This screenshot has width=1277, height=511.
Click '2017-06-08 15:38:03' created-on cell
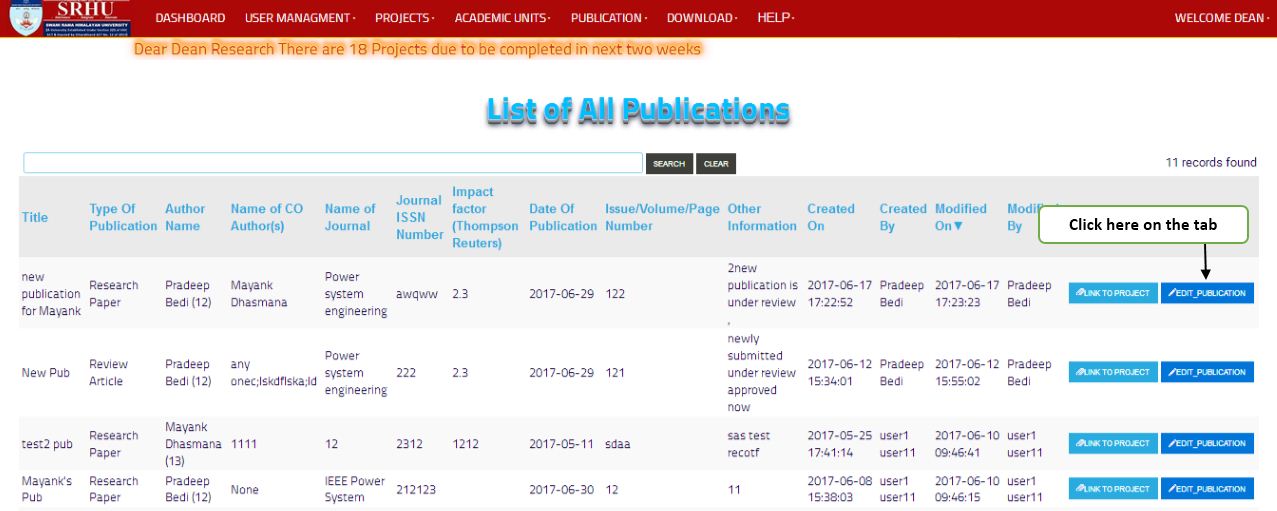click(840, 489)
